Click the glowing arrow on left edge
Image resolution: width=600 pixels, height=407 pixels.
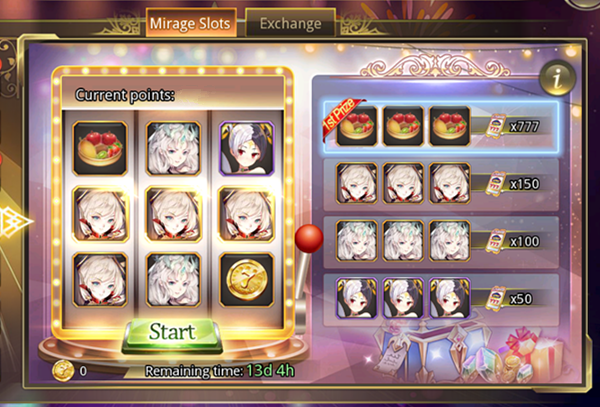(x=15, y=222)
